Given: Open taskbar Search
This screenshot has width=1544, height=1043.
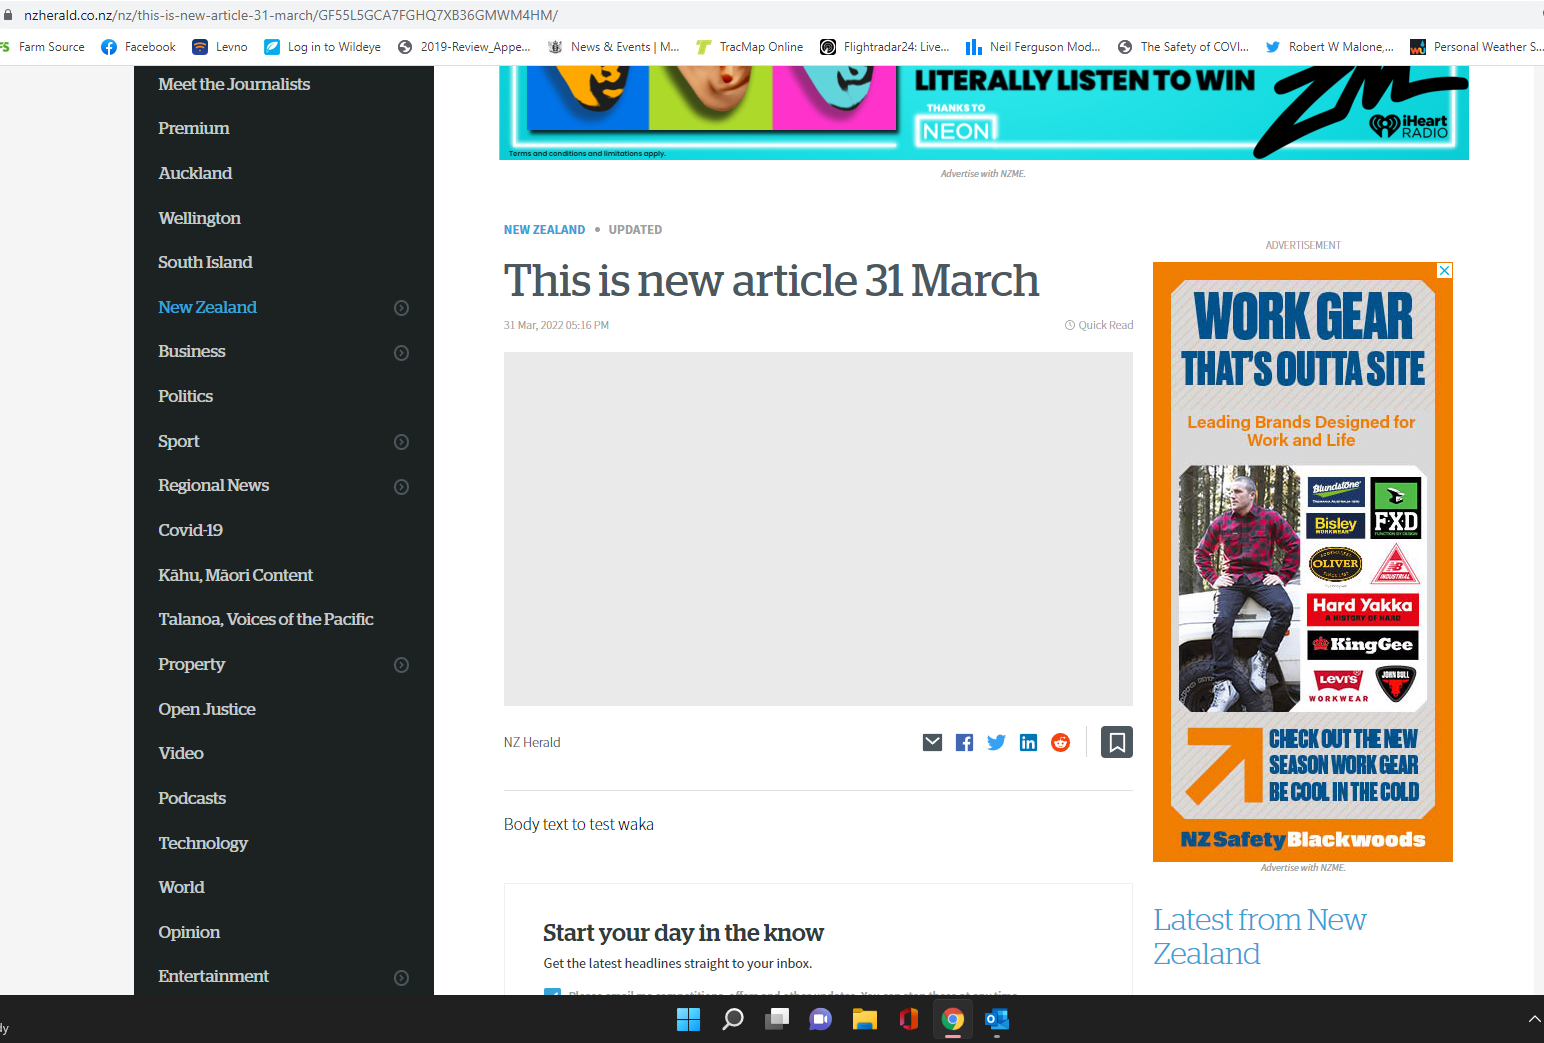Looking at the screenshot, I should coord(733,1019).
